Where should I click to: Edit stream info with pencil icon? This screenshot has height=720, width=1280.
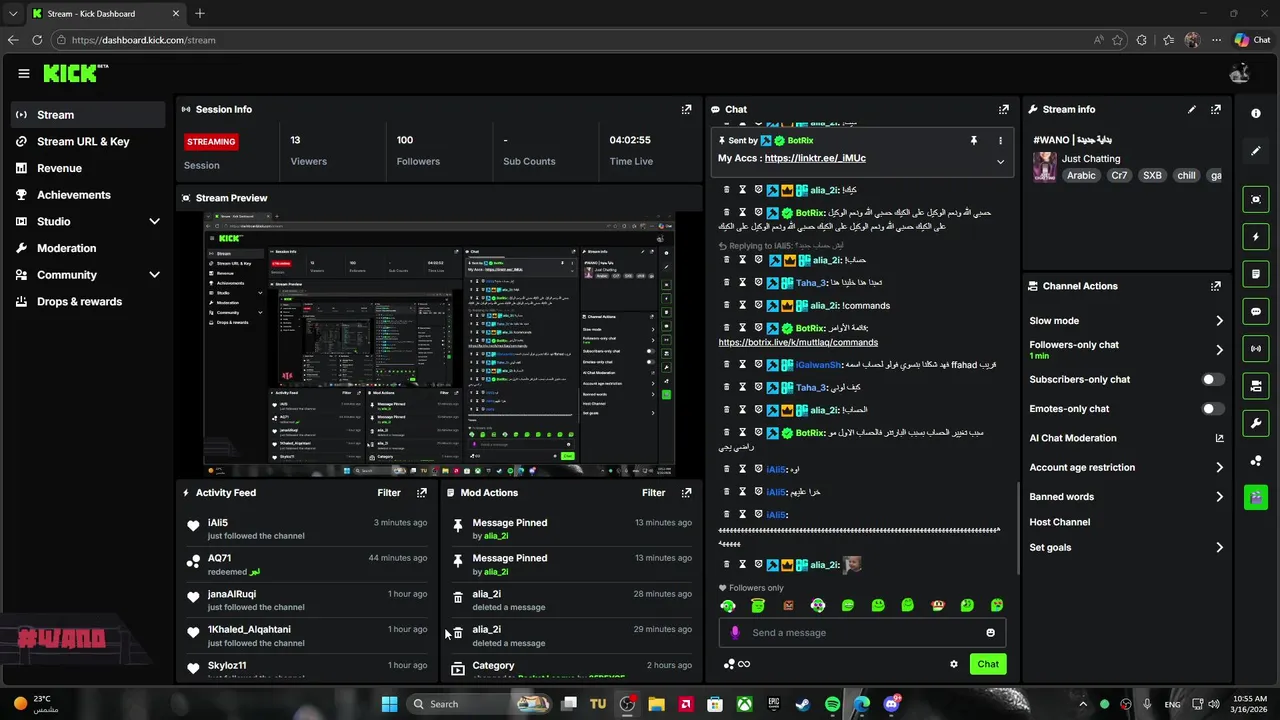(1191, 109)
